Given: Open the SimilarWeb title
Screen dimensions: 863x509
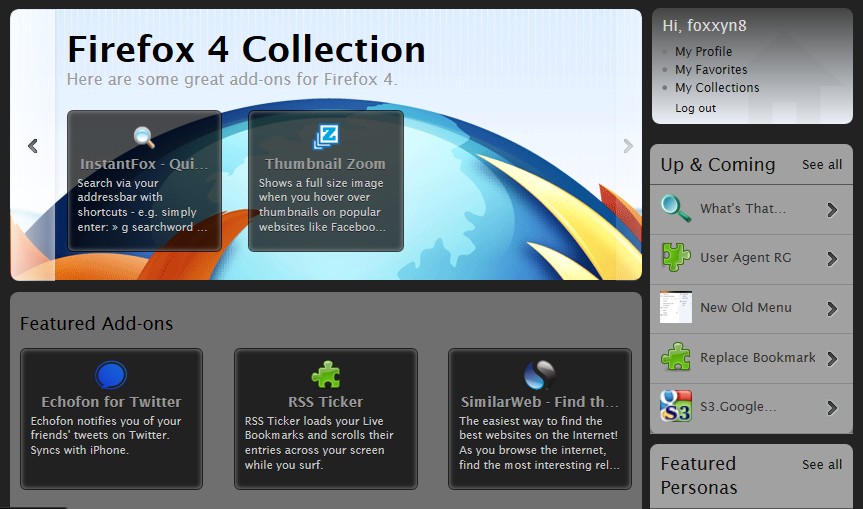Looking at the screenshot, I should 540,402.
